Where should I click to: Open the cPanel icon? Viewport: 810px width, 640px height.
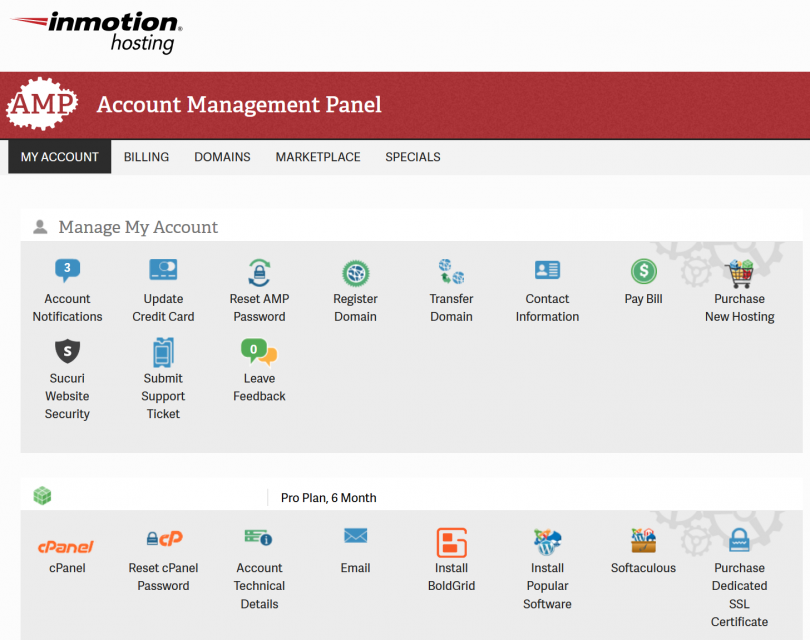pos(67,546)
